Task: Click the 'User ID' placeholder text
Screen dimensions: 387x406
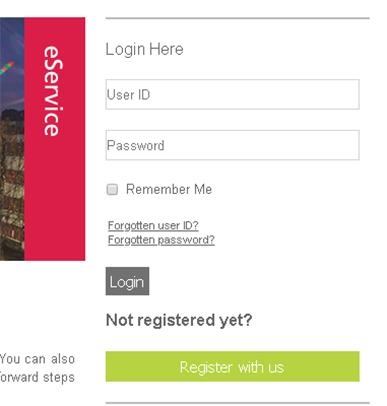Action: 128,95
